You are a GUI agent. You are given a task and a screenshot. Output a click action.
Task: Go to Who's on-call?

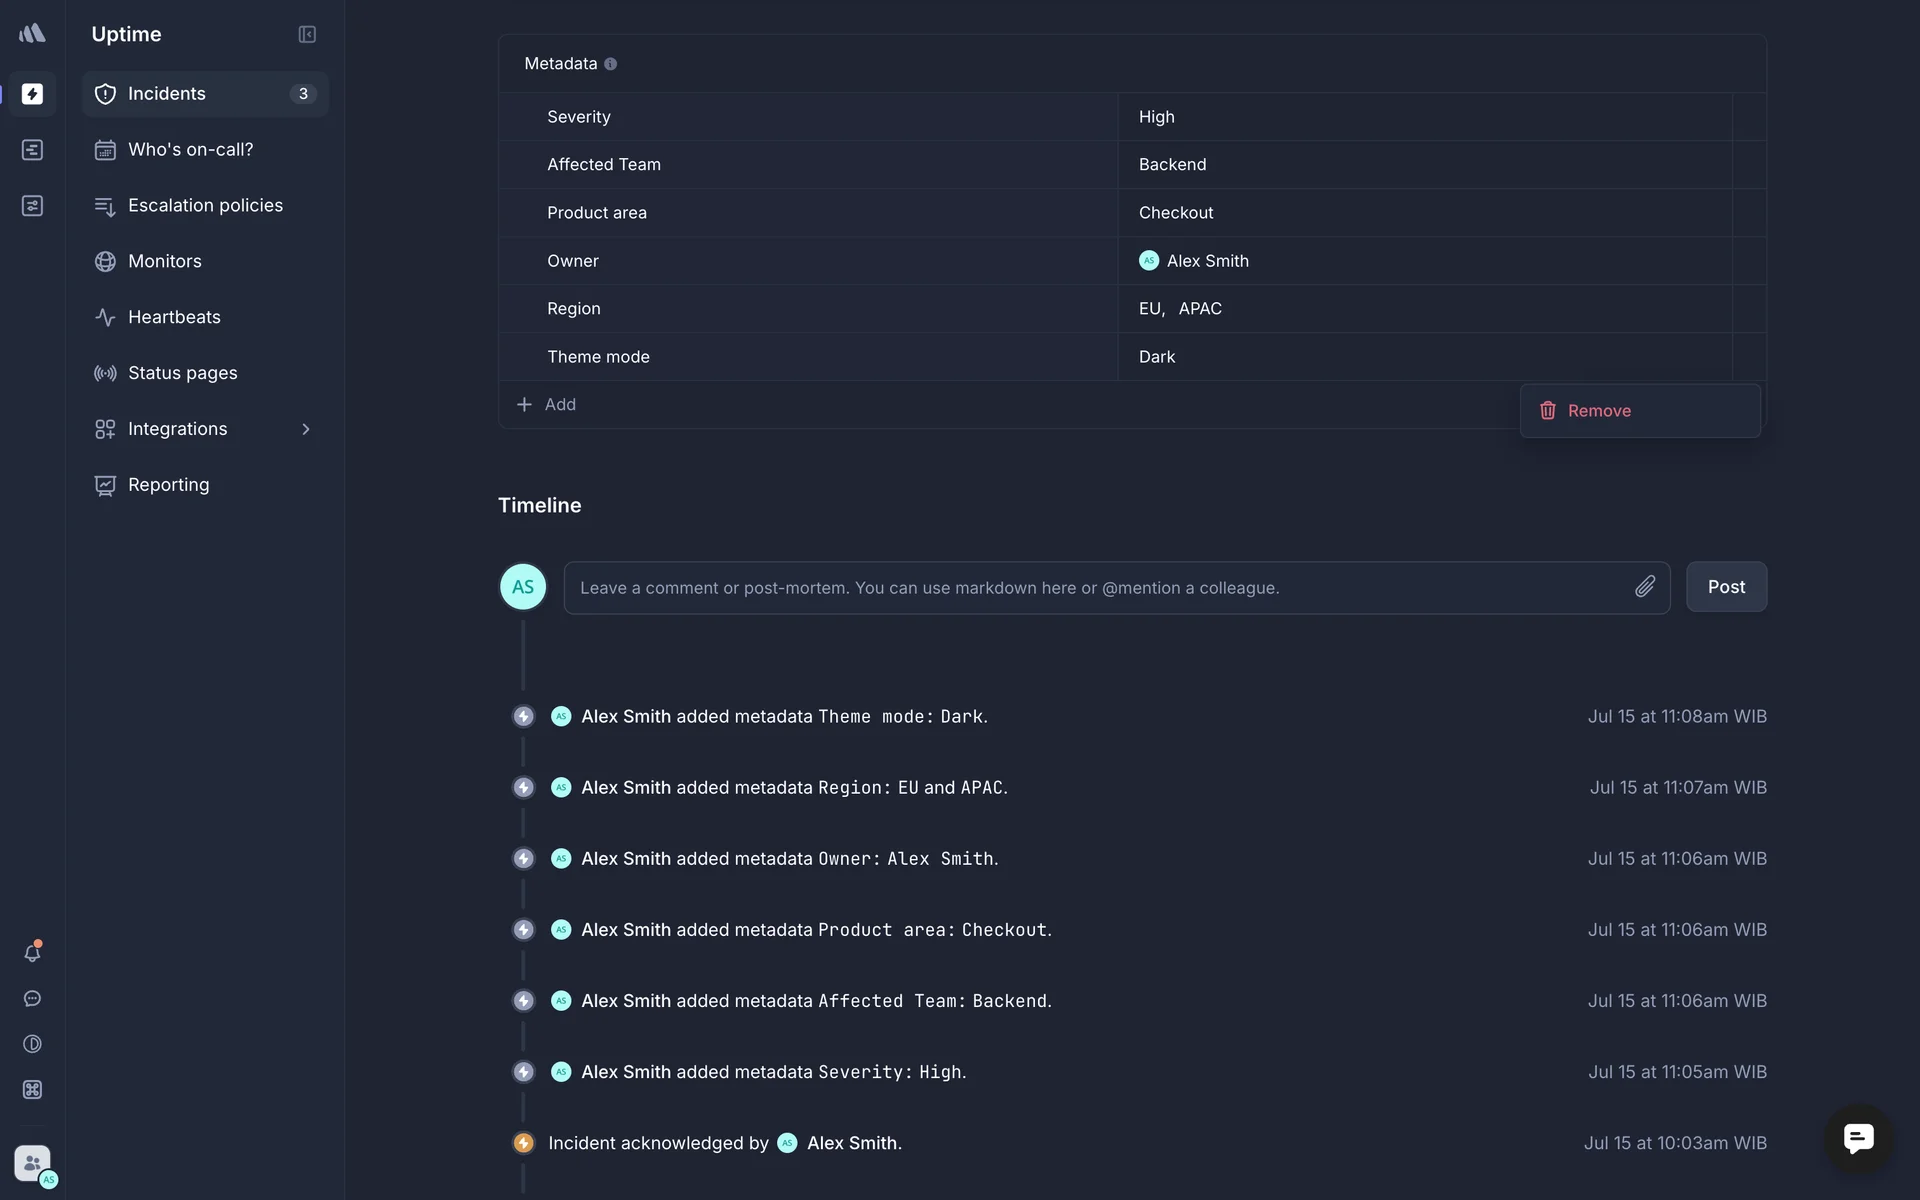[190, 150]
